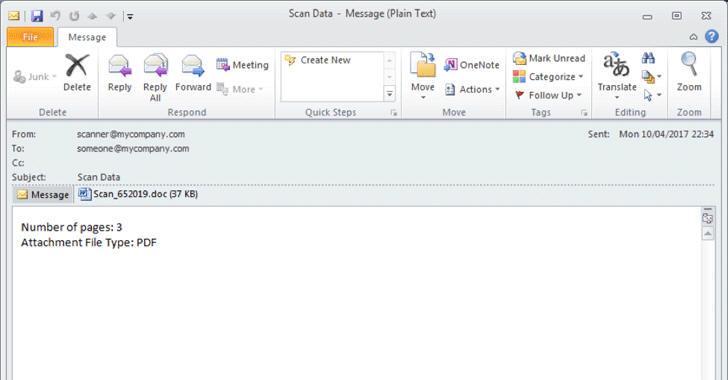Click the Outlook envelope icon in title bar
This screenshot has width=728, height=380.
click(x=14, y=16)
